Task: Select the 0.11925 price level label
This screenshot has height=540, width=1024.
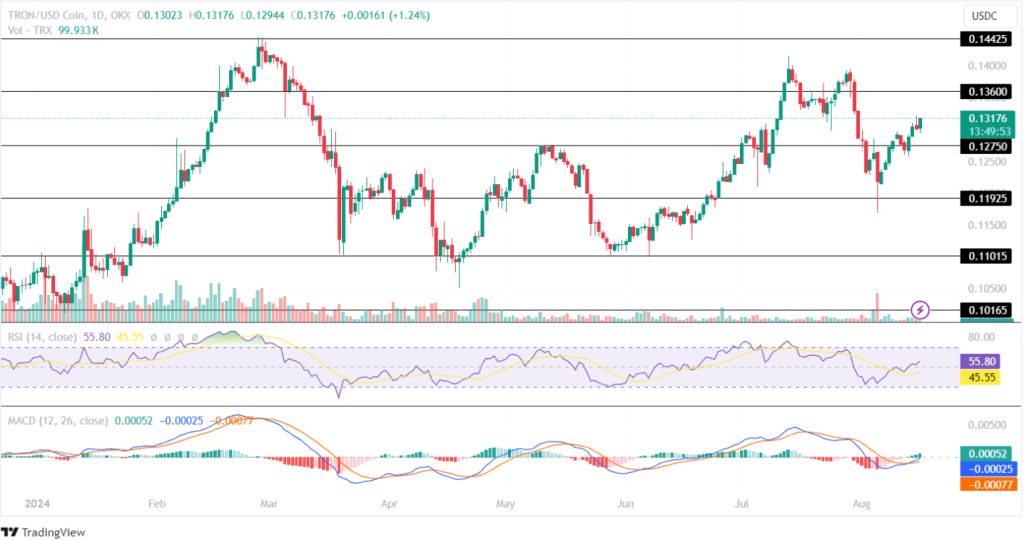Action: (985, 198)
